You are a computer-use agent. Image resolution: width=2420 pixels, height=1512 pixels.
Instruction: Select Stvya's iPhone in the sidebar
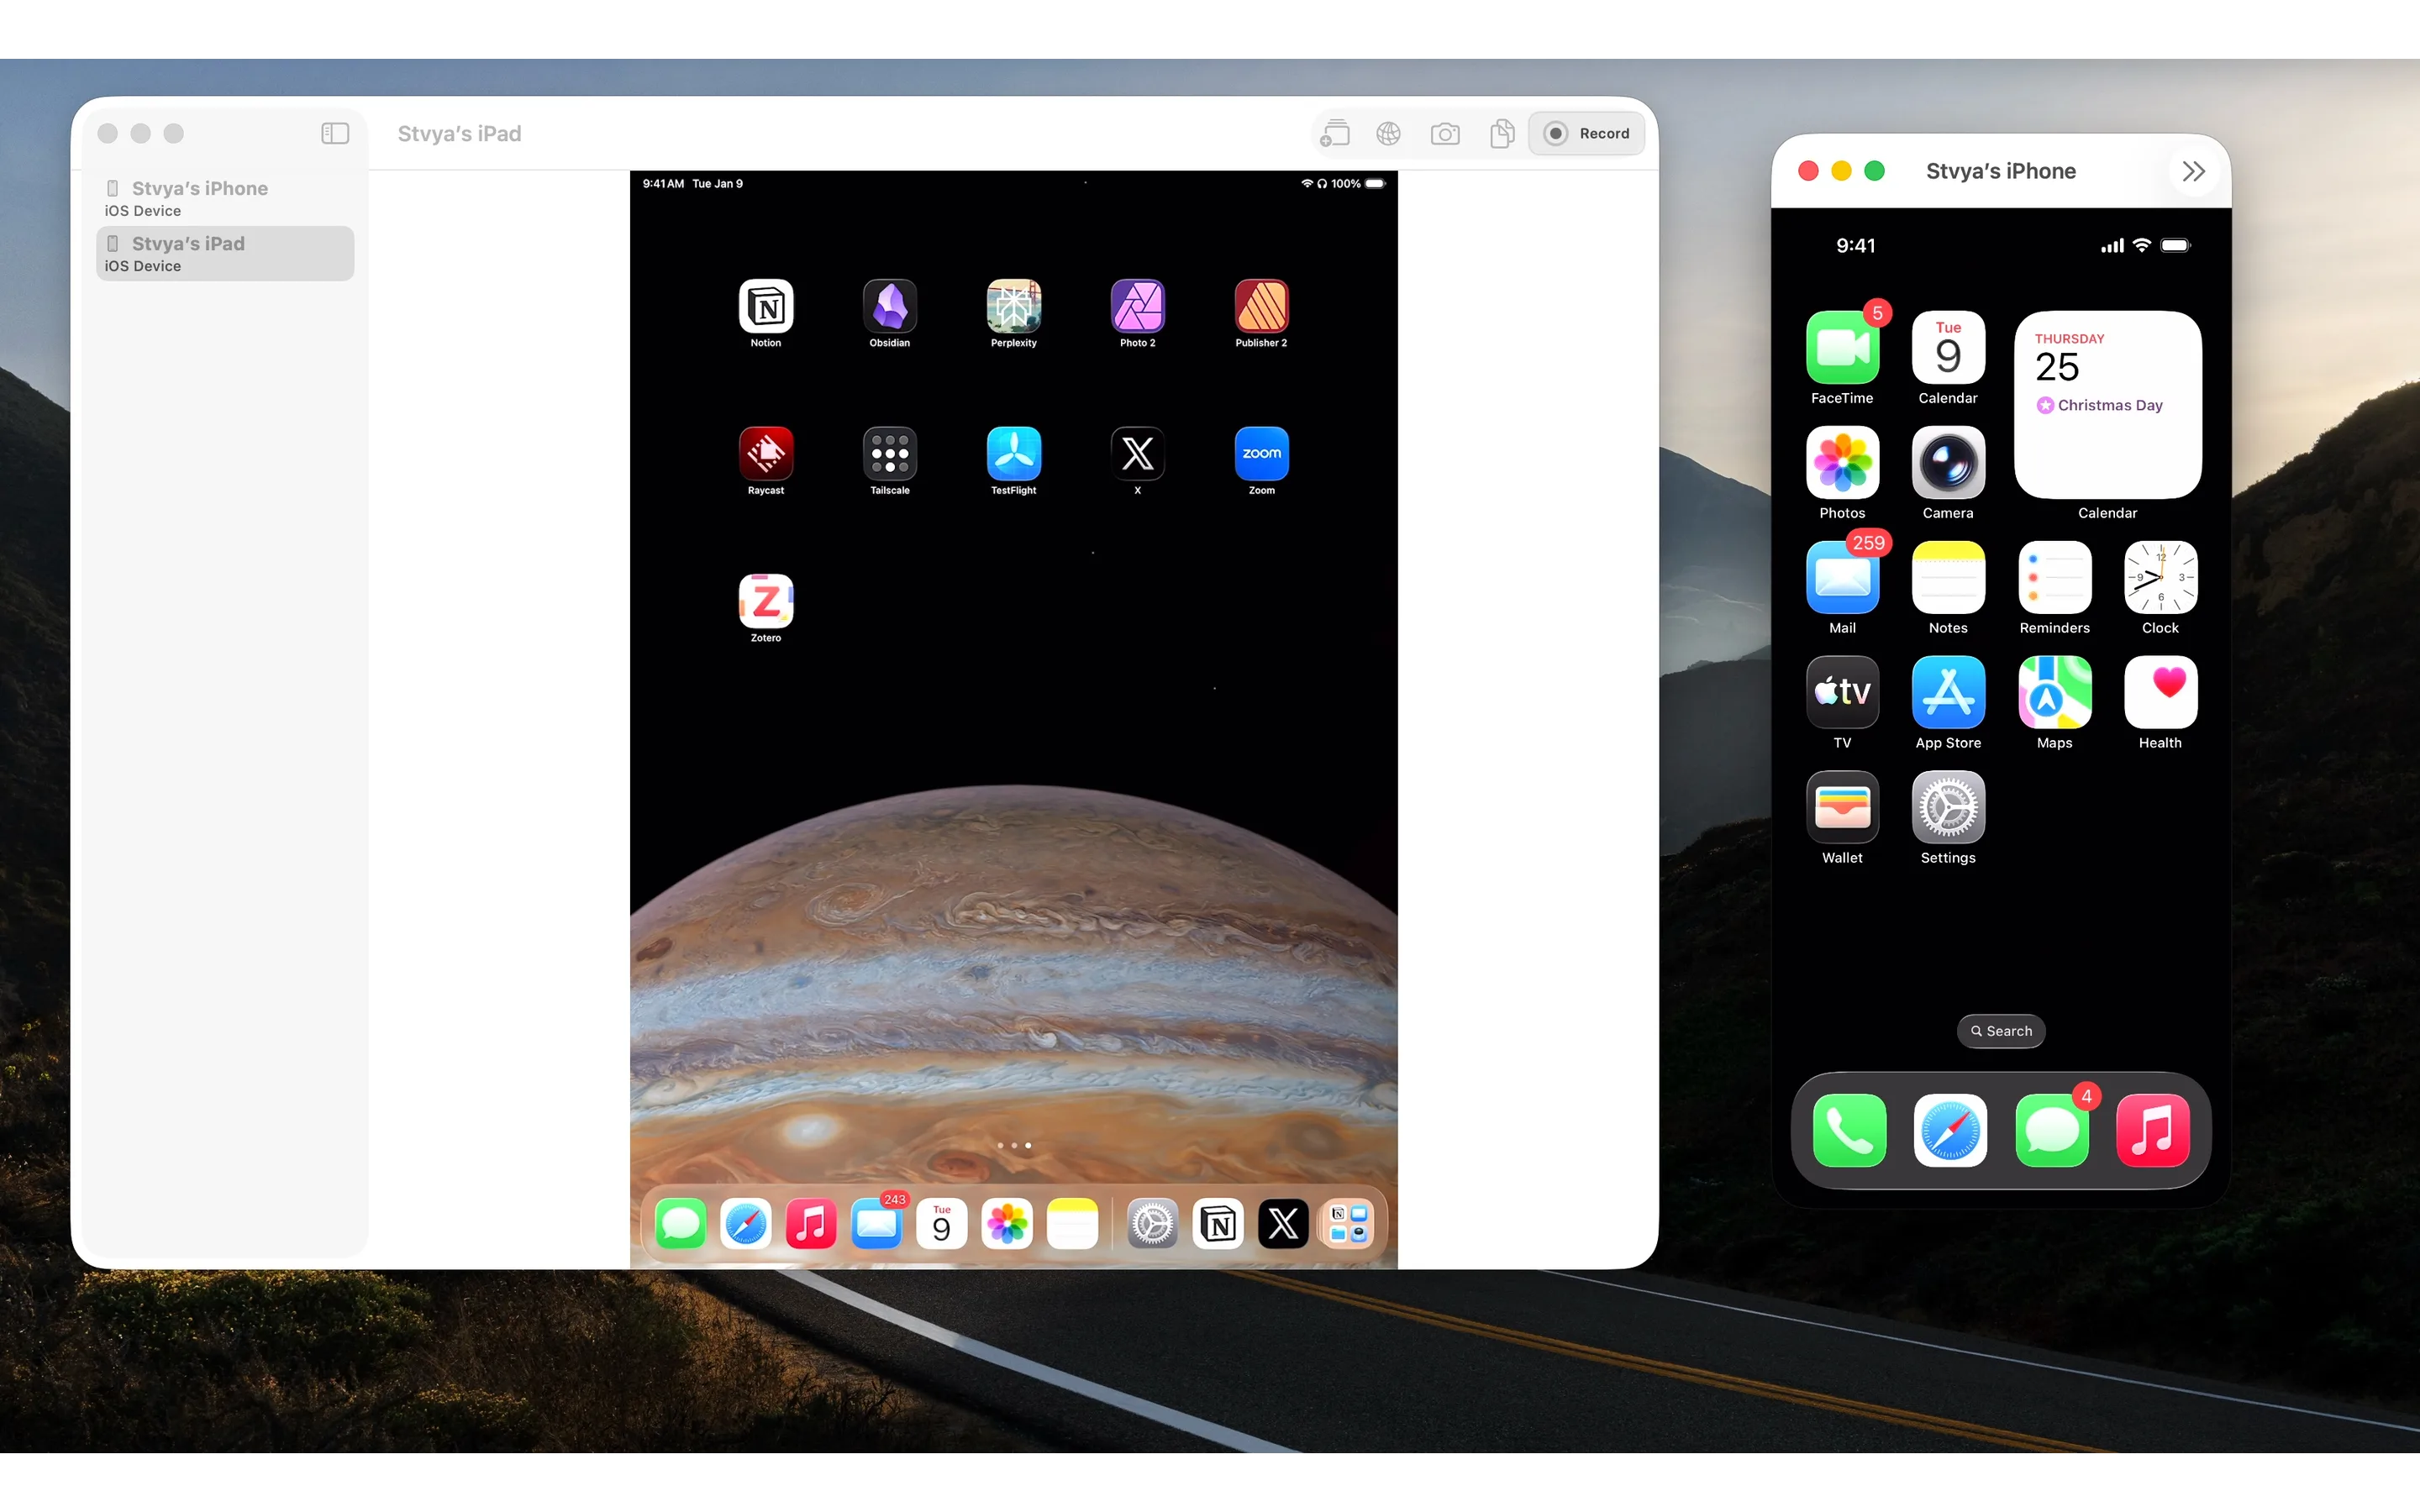[x=225, y=198]
